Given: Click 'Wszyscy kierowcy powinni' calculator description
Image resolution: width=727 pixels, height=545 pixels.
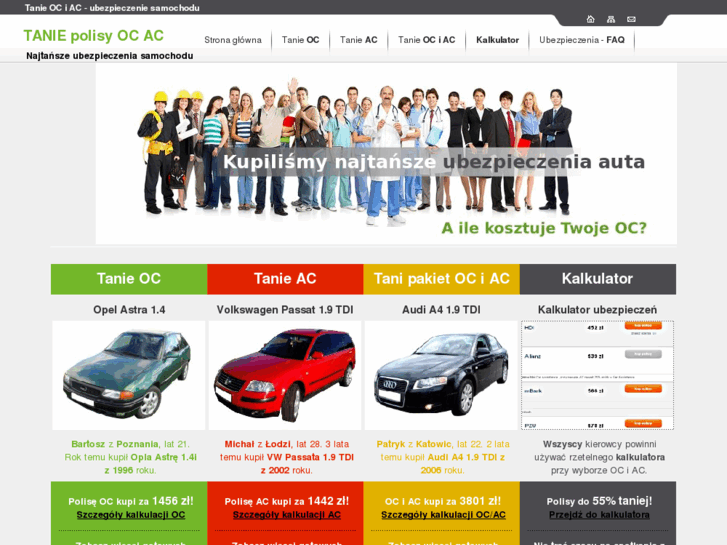Looking at the screenshot, I should coord(599,457).
